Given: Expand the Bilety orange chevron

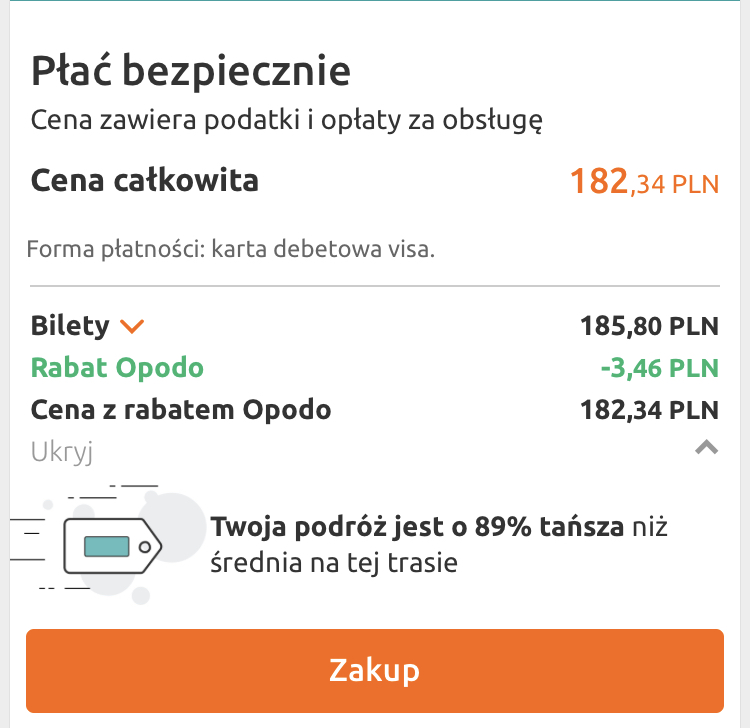Looking at the screenshot, I should [132, 326].
